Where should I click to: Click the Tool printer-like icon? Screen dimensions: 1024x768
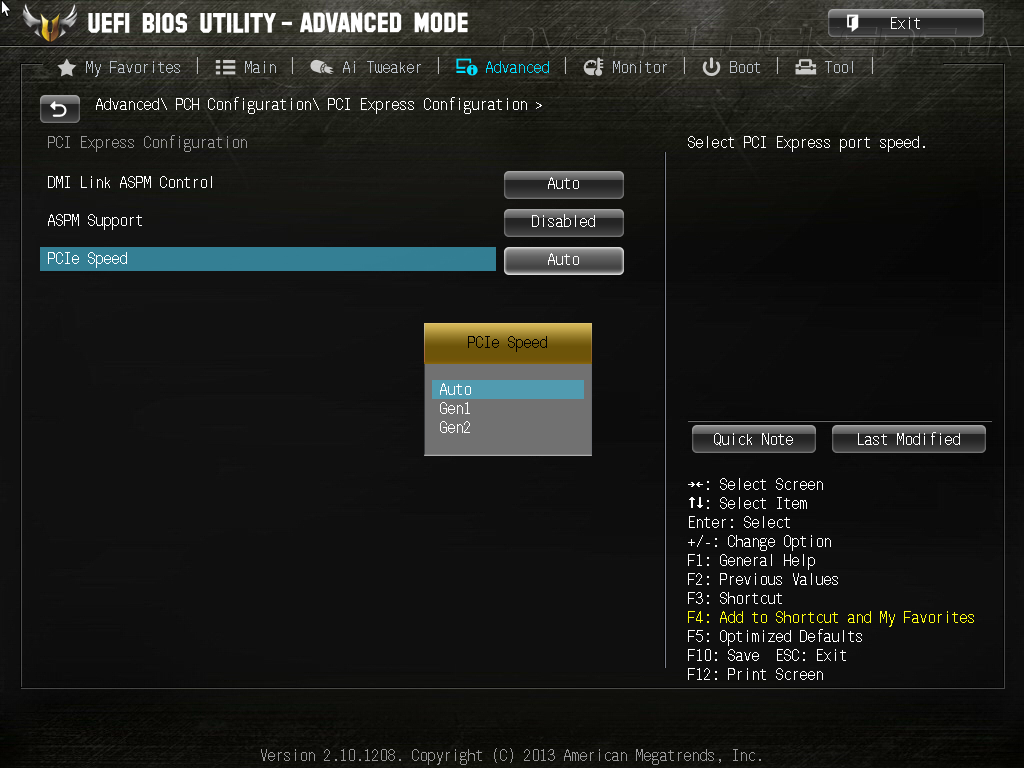pyautogui.click(x=805, y=67)
